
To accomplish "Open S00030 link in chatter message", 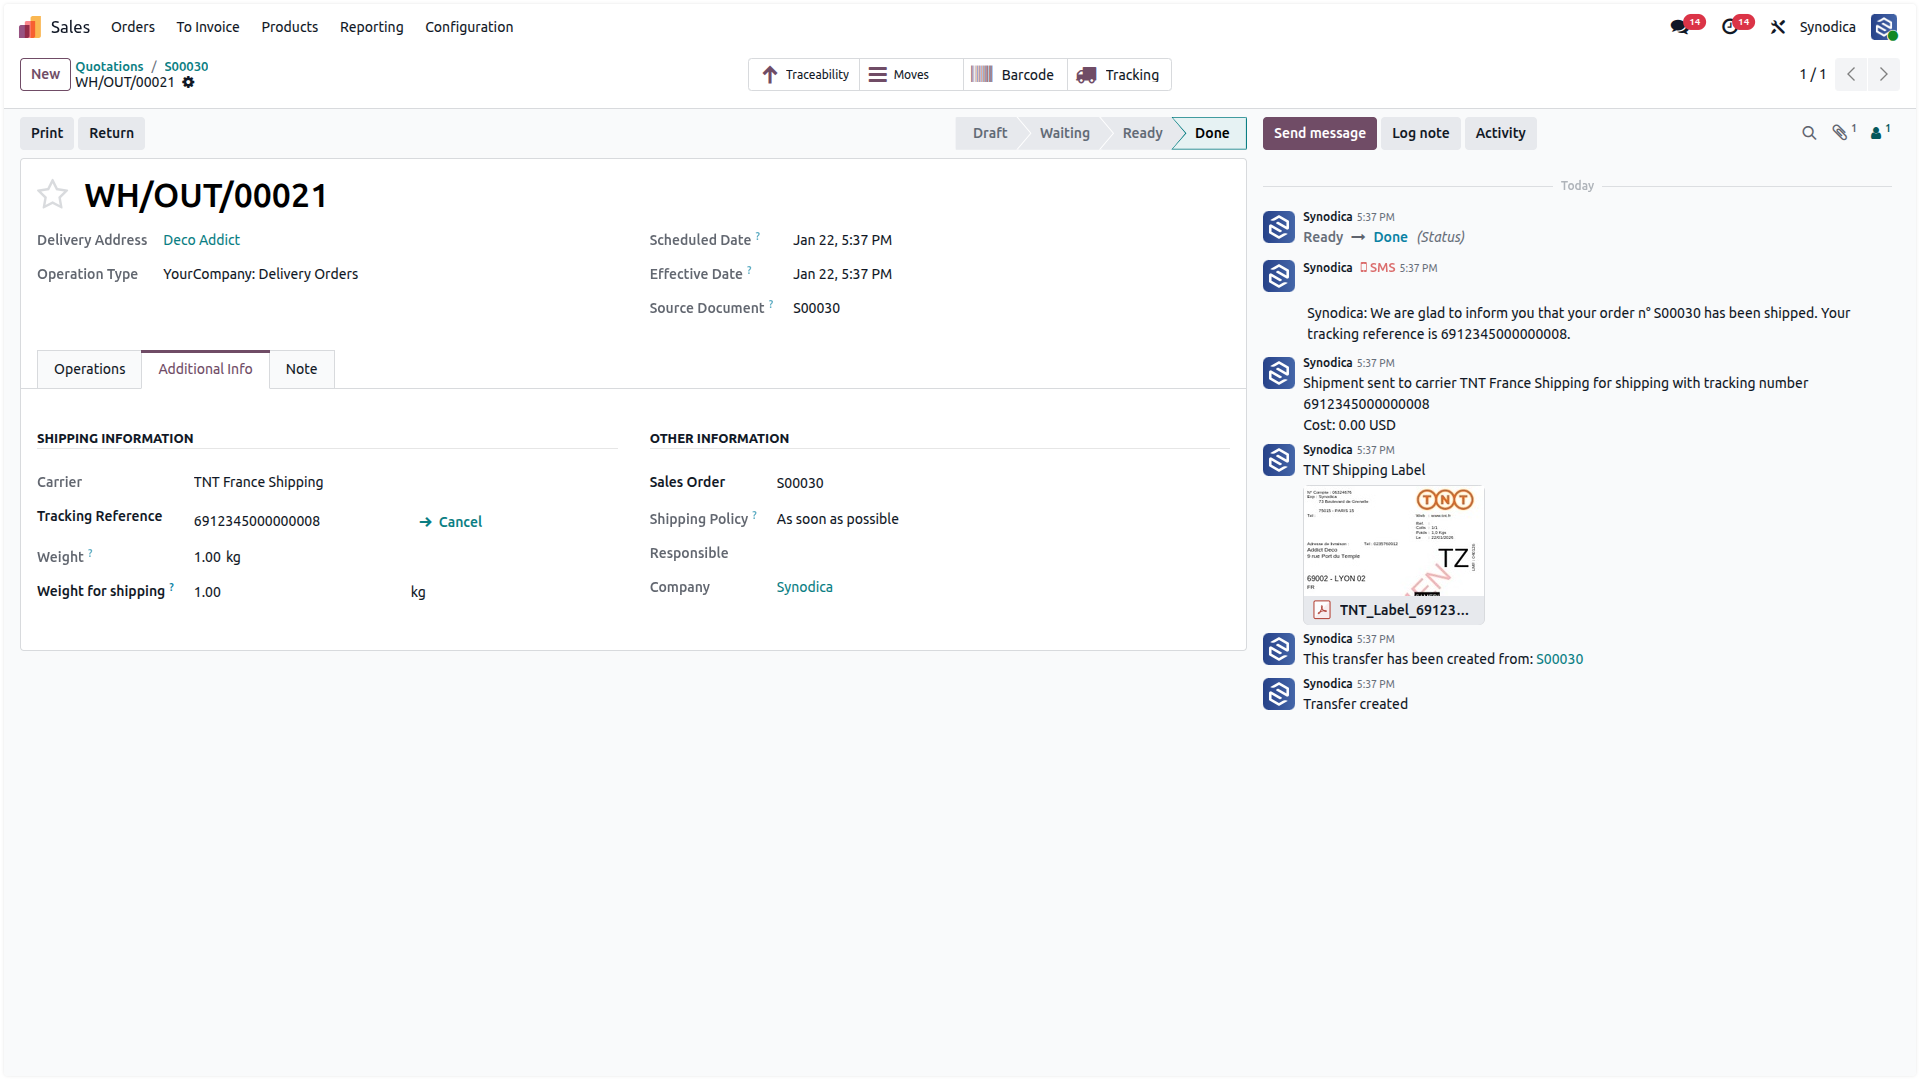I will [1559, 659].
